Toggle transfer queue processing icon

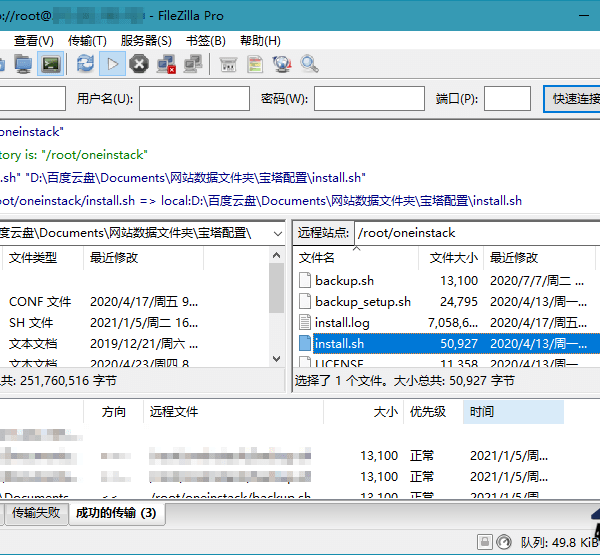[x=112, y=64]
